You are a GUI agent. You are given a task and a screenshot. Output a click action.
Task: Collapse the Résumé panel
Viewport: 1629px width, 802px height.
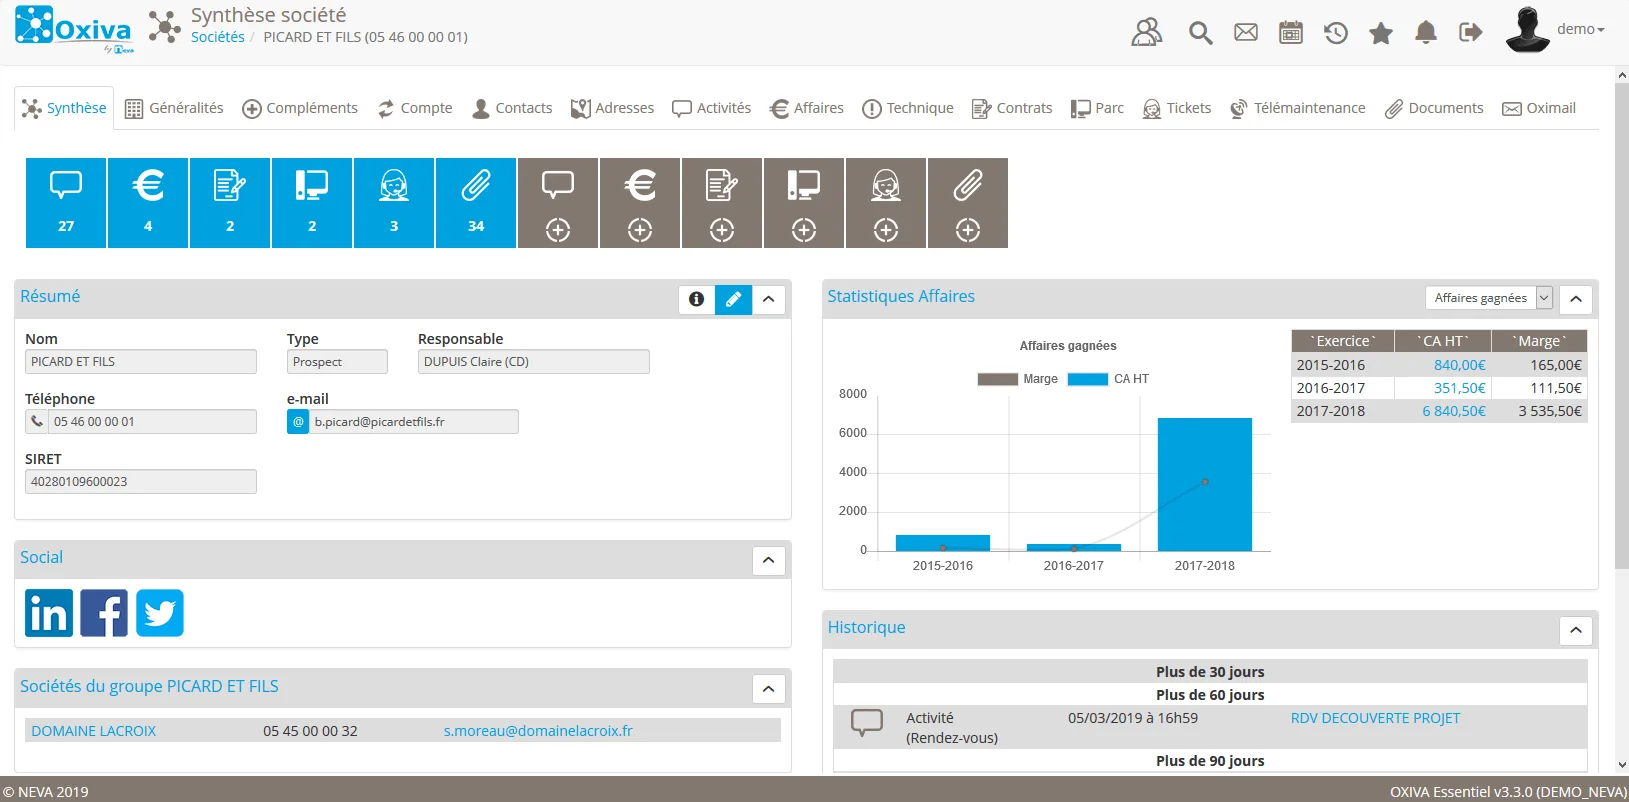click(x=768, y=299)
